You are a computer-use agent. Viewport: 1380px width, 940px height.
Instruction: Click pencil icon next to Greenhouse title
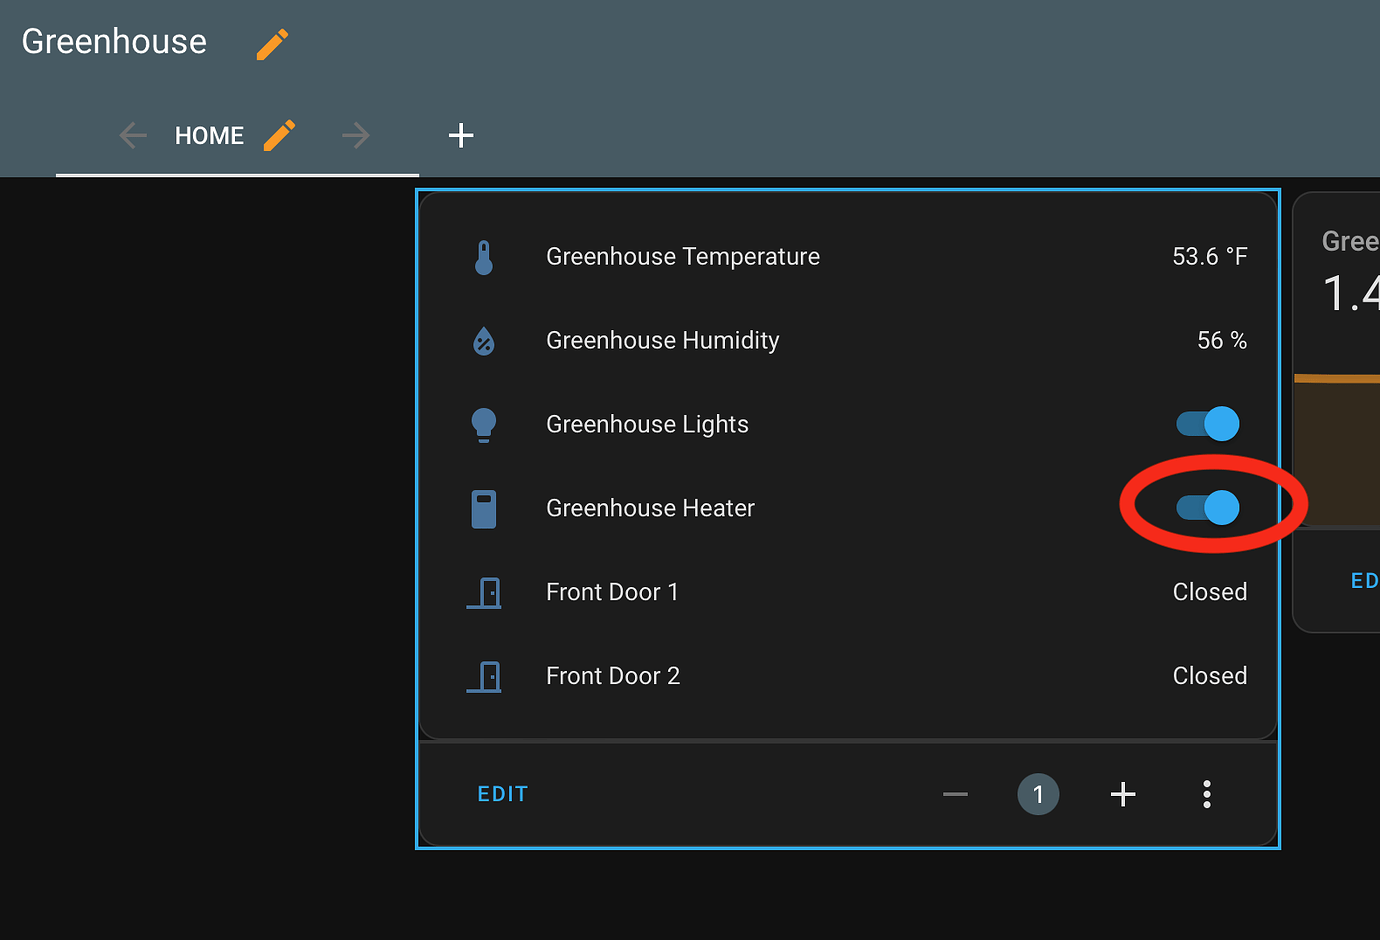pos(272,44)
